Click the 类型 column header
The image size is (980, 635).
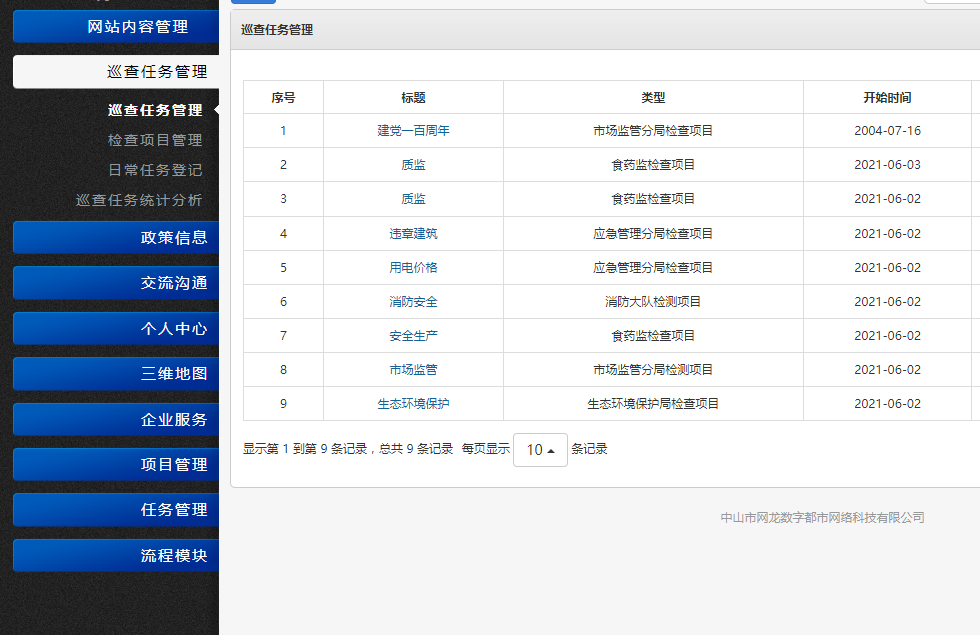tap(653, 98)
